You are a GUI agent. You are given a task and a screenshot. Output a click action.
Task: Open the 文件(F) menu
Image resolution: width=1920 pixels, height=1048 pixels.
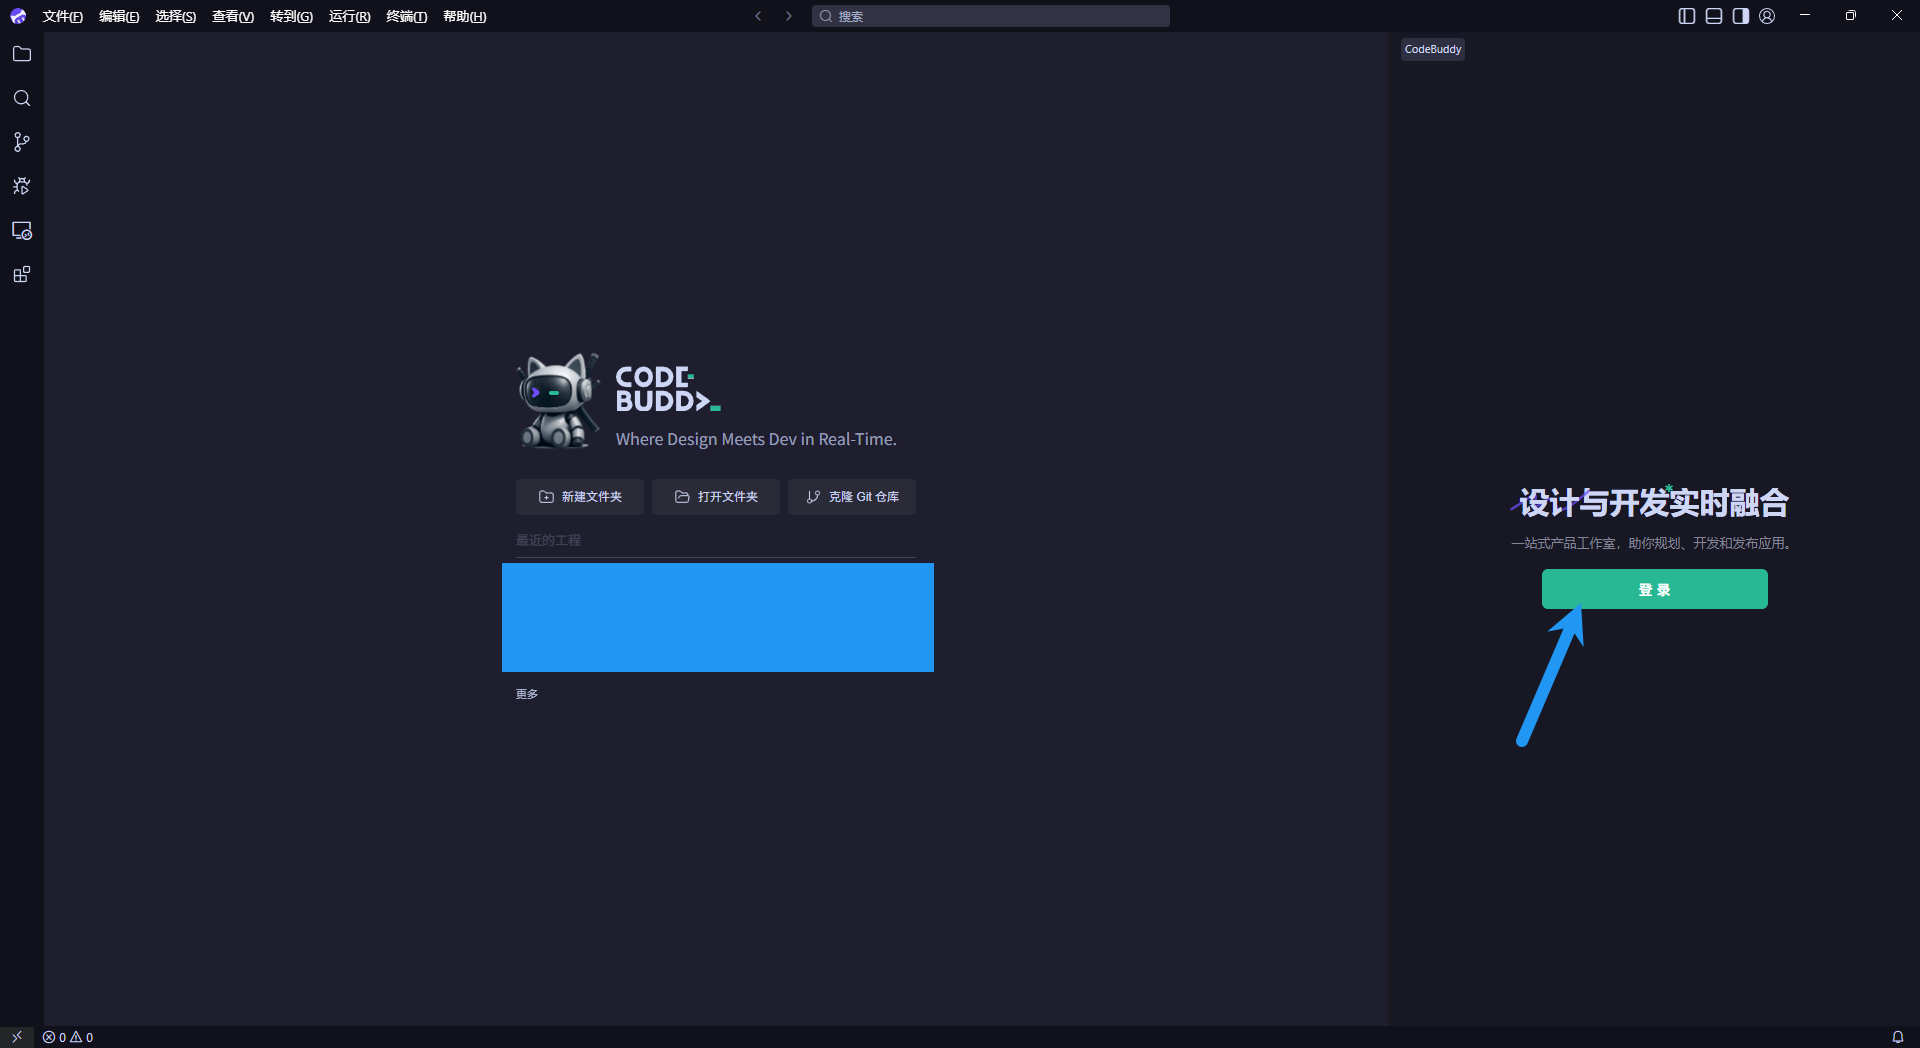(62, 17)
